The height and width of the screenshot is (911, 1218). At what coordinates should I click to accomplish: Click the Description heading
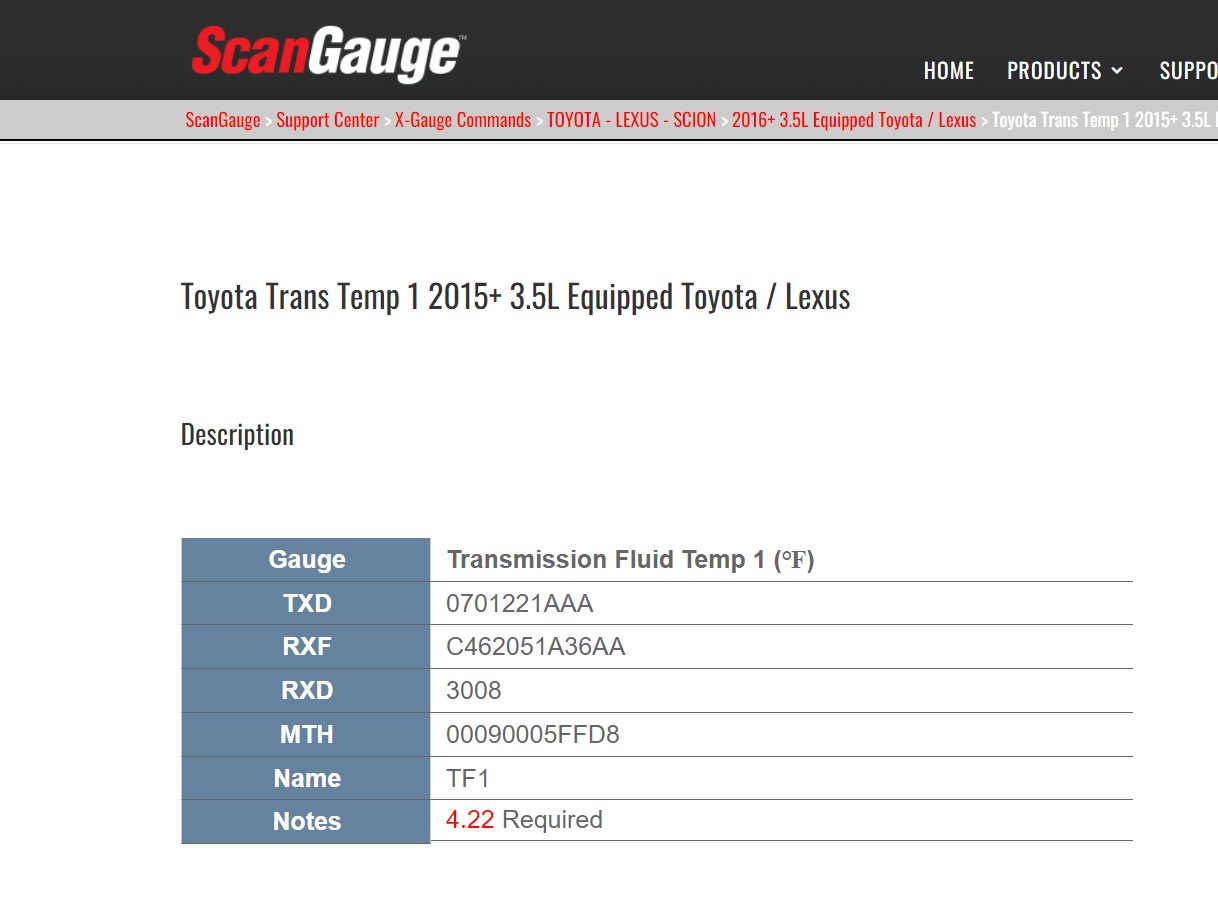point(237,434)
